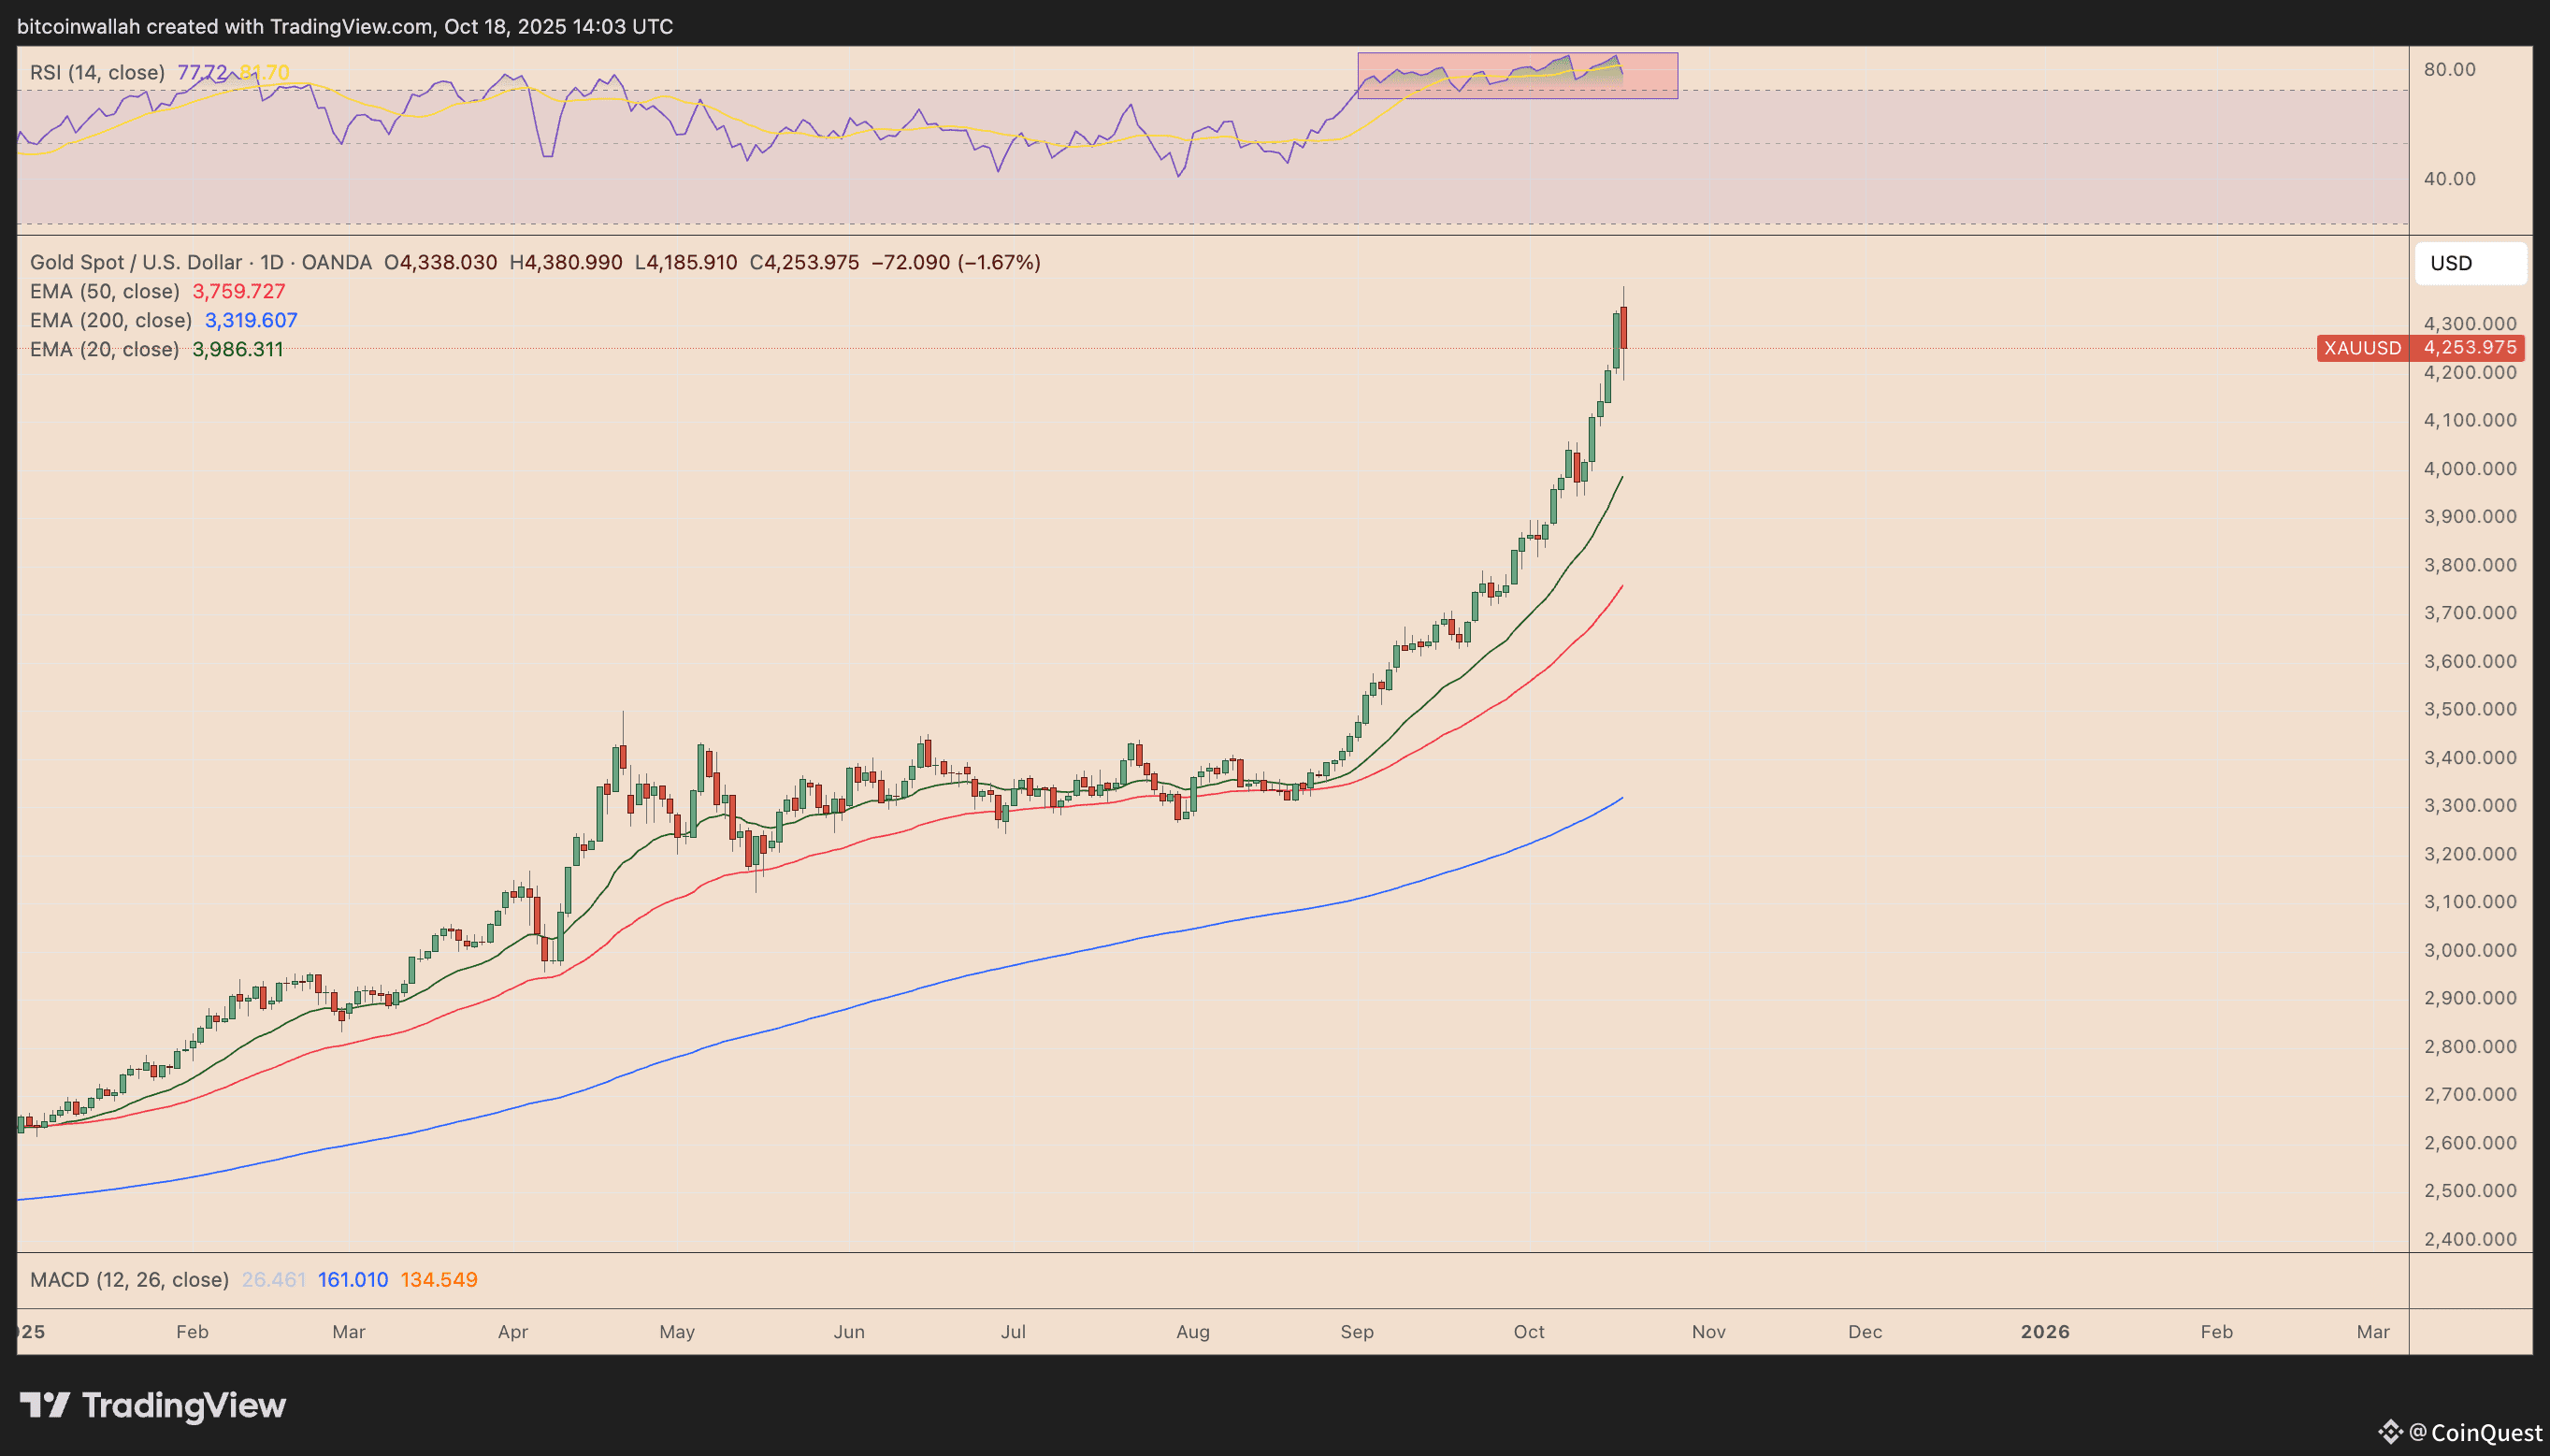This screenshot has height=1456, width=2550.
Task: Select the 1D interval label
Action: 272,262
